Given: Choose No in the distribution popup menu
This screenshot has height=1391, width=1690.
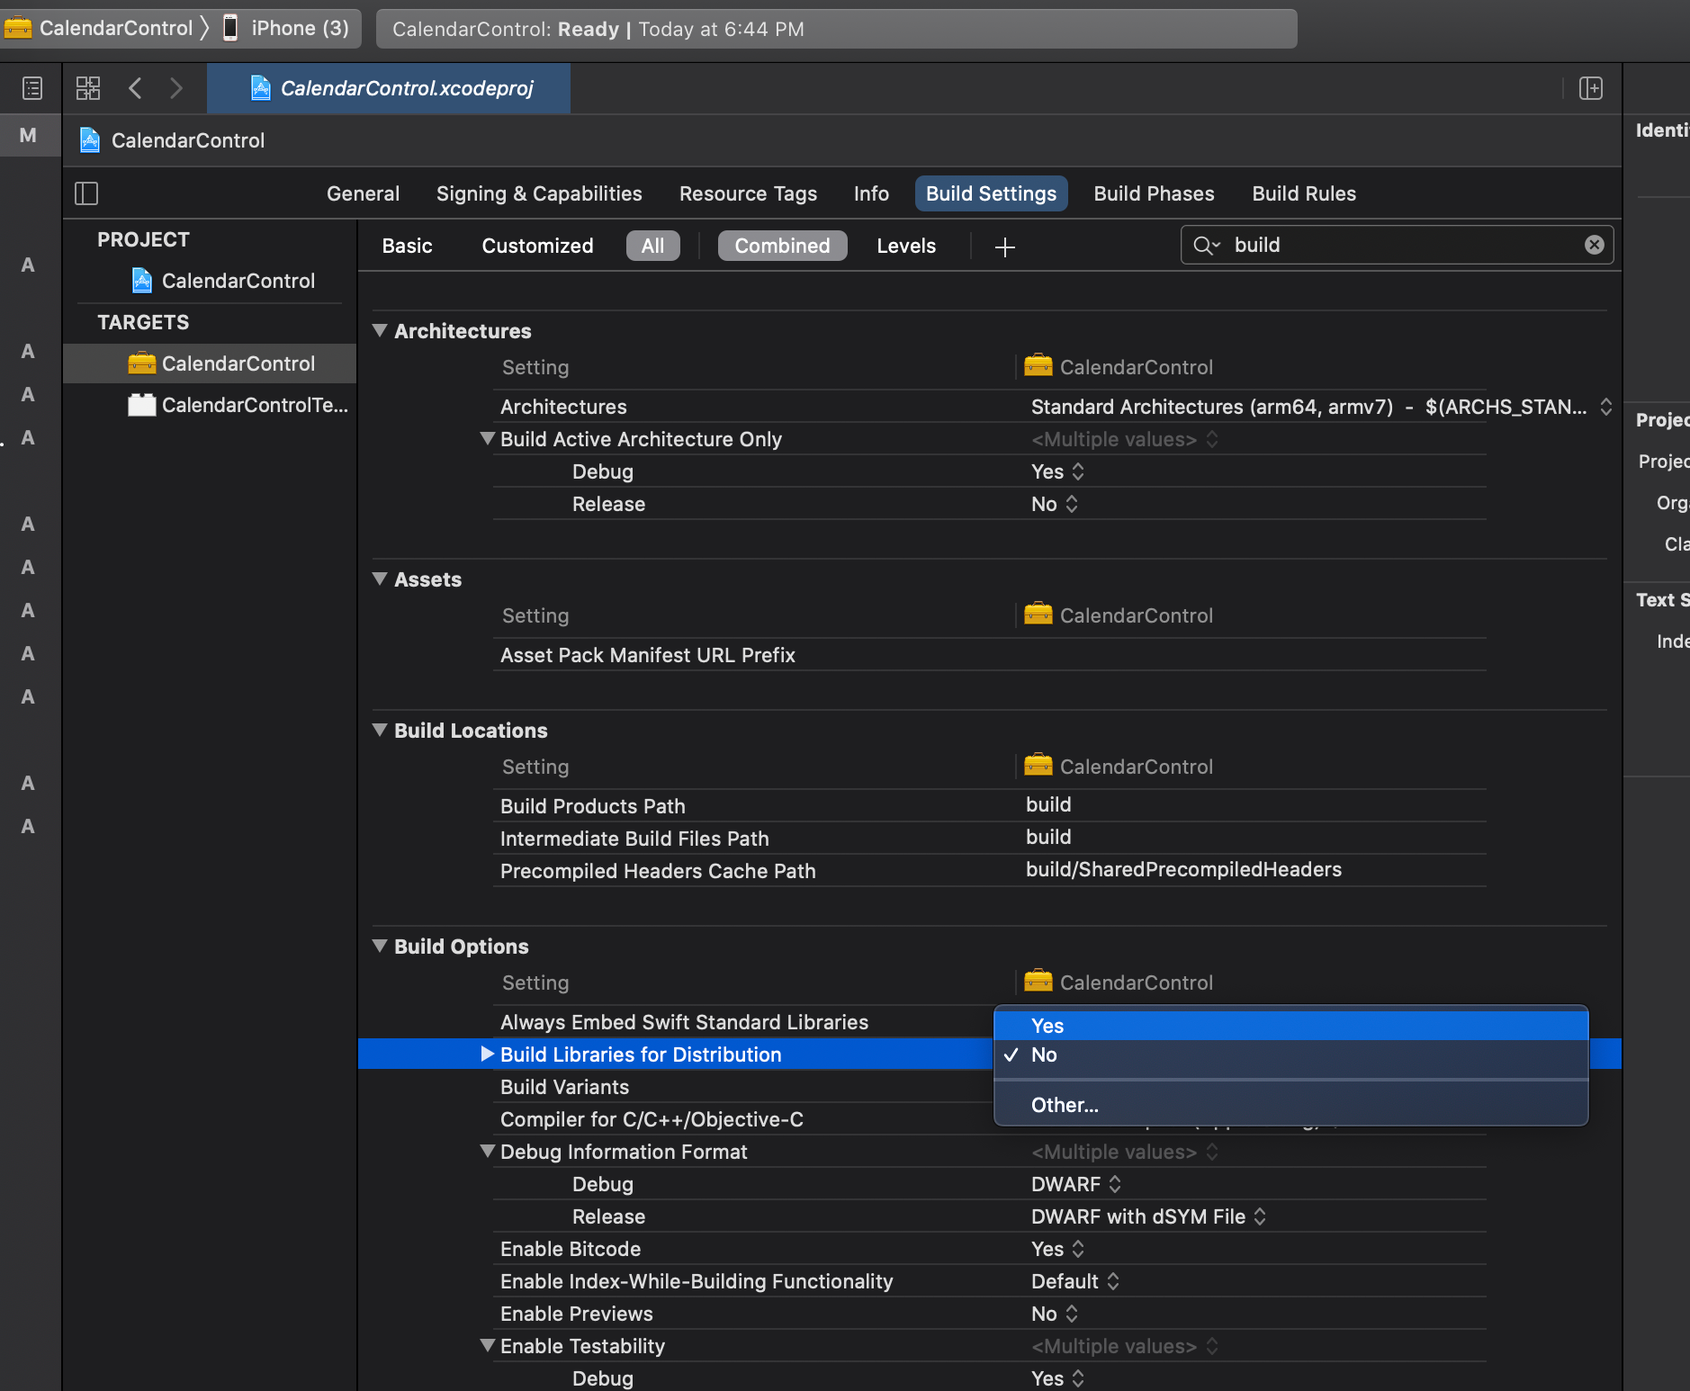Looking at the screenshot, I should point(1291,1055).
